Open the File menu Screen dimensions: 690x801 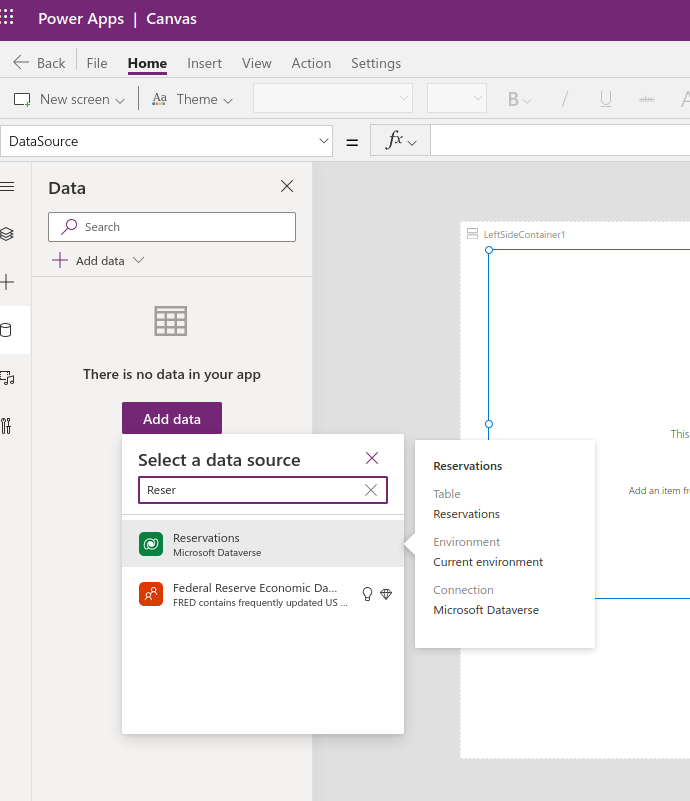(x=97, y=63)
